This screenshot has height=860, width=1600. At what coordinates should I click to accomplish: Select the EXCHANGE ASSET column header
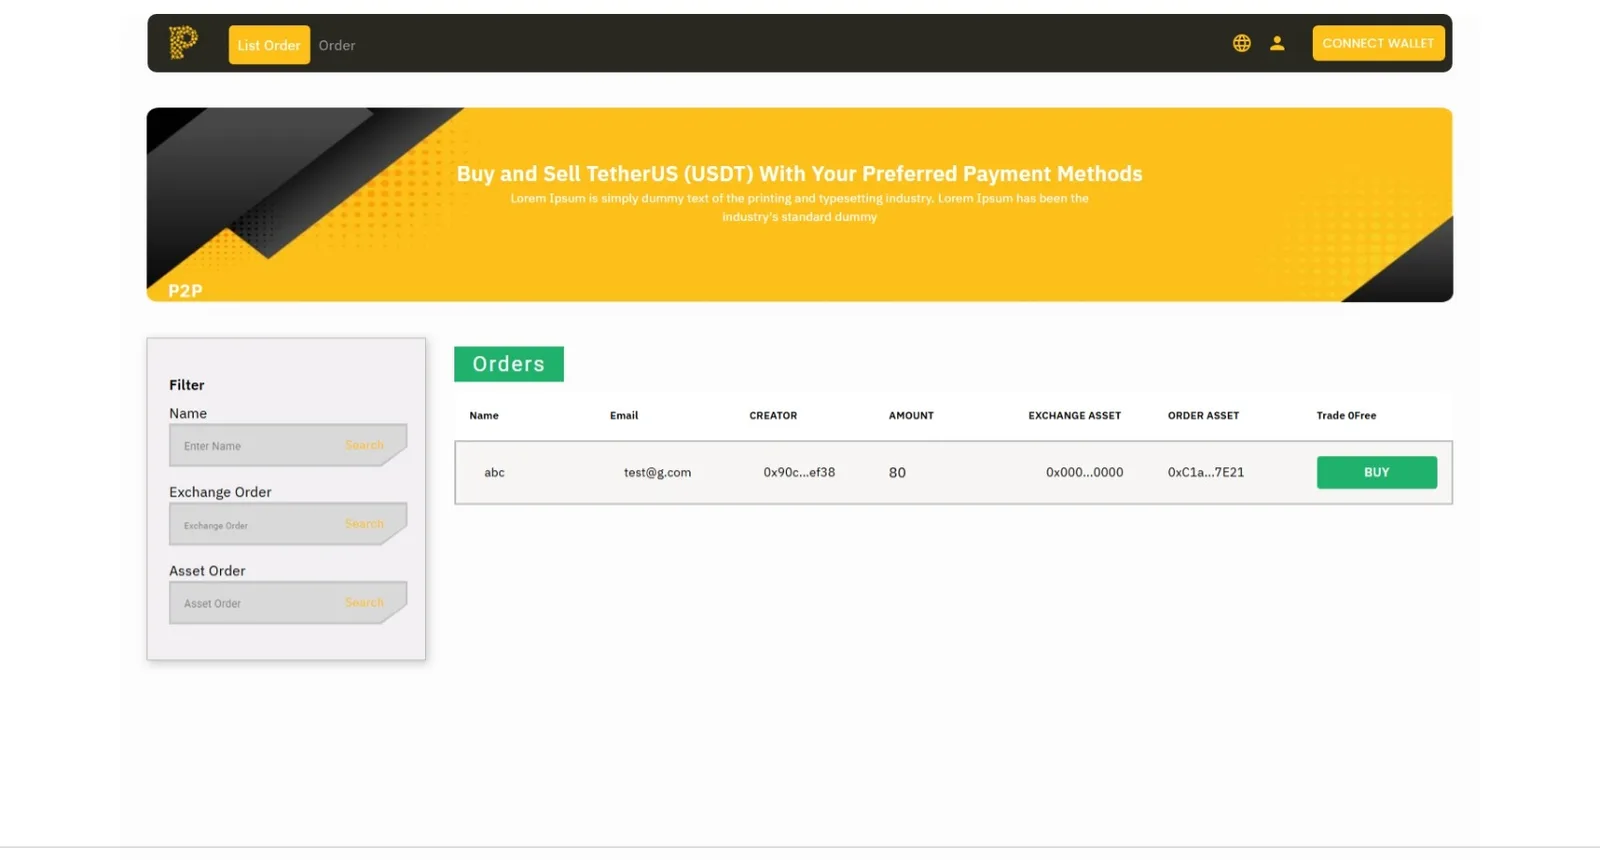pyautogui.click(x=1074, y=415)
